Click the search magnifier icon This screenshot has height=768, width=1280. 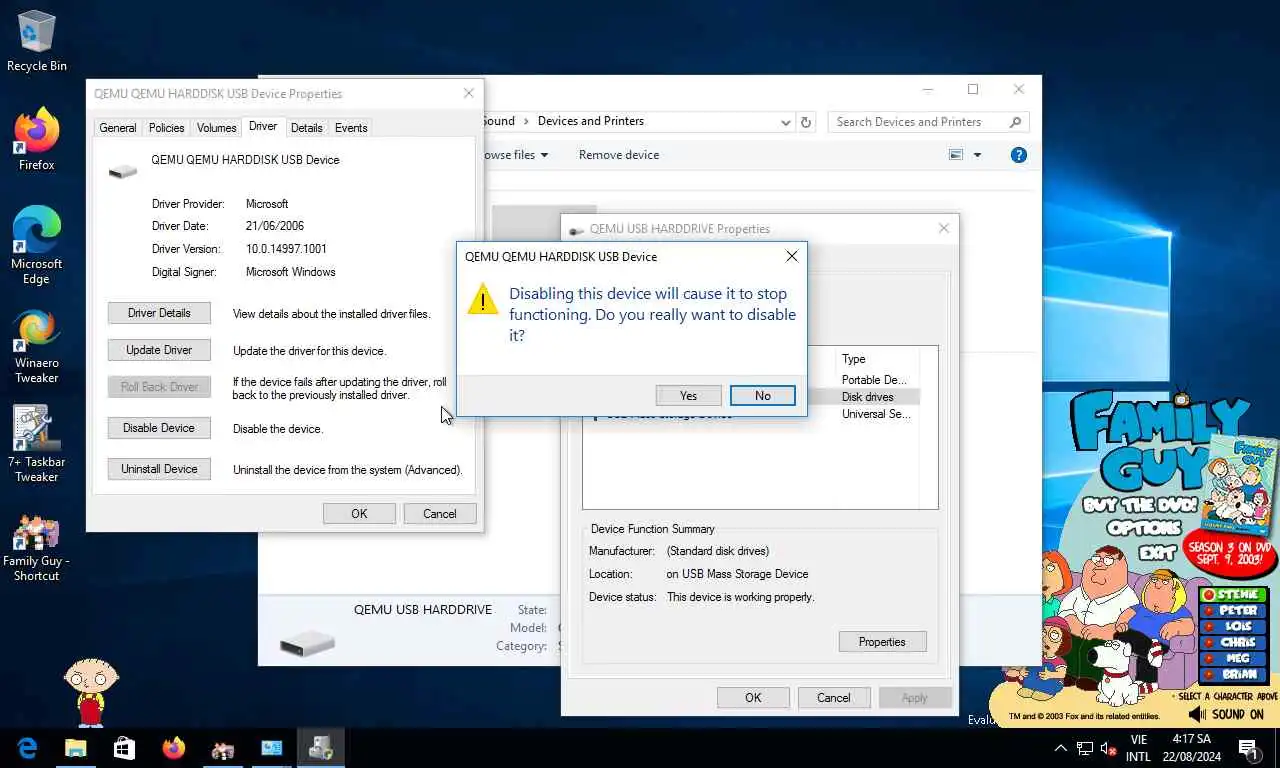pos(1016,122)
